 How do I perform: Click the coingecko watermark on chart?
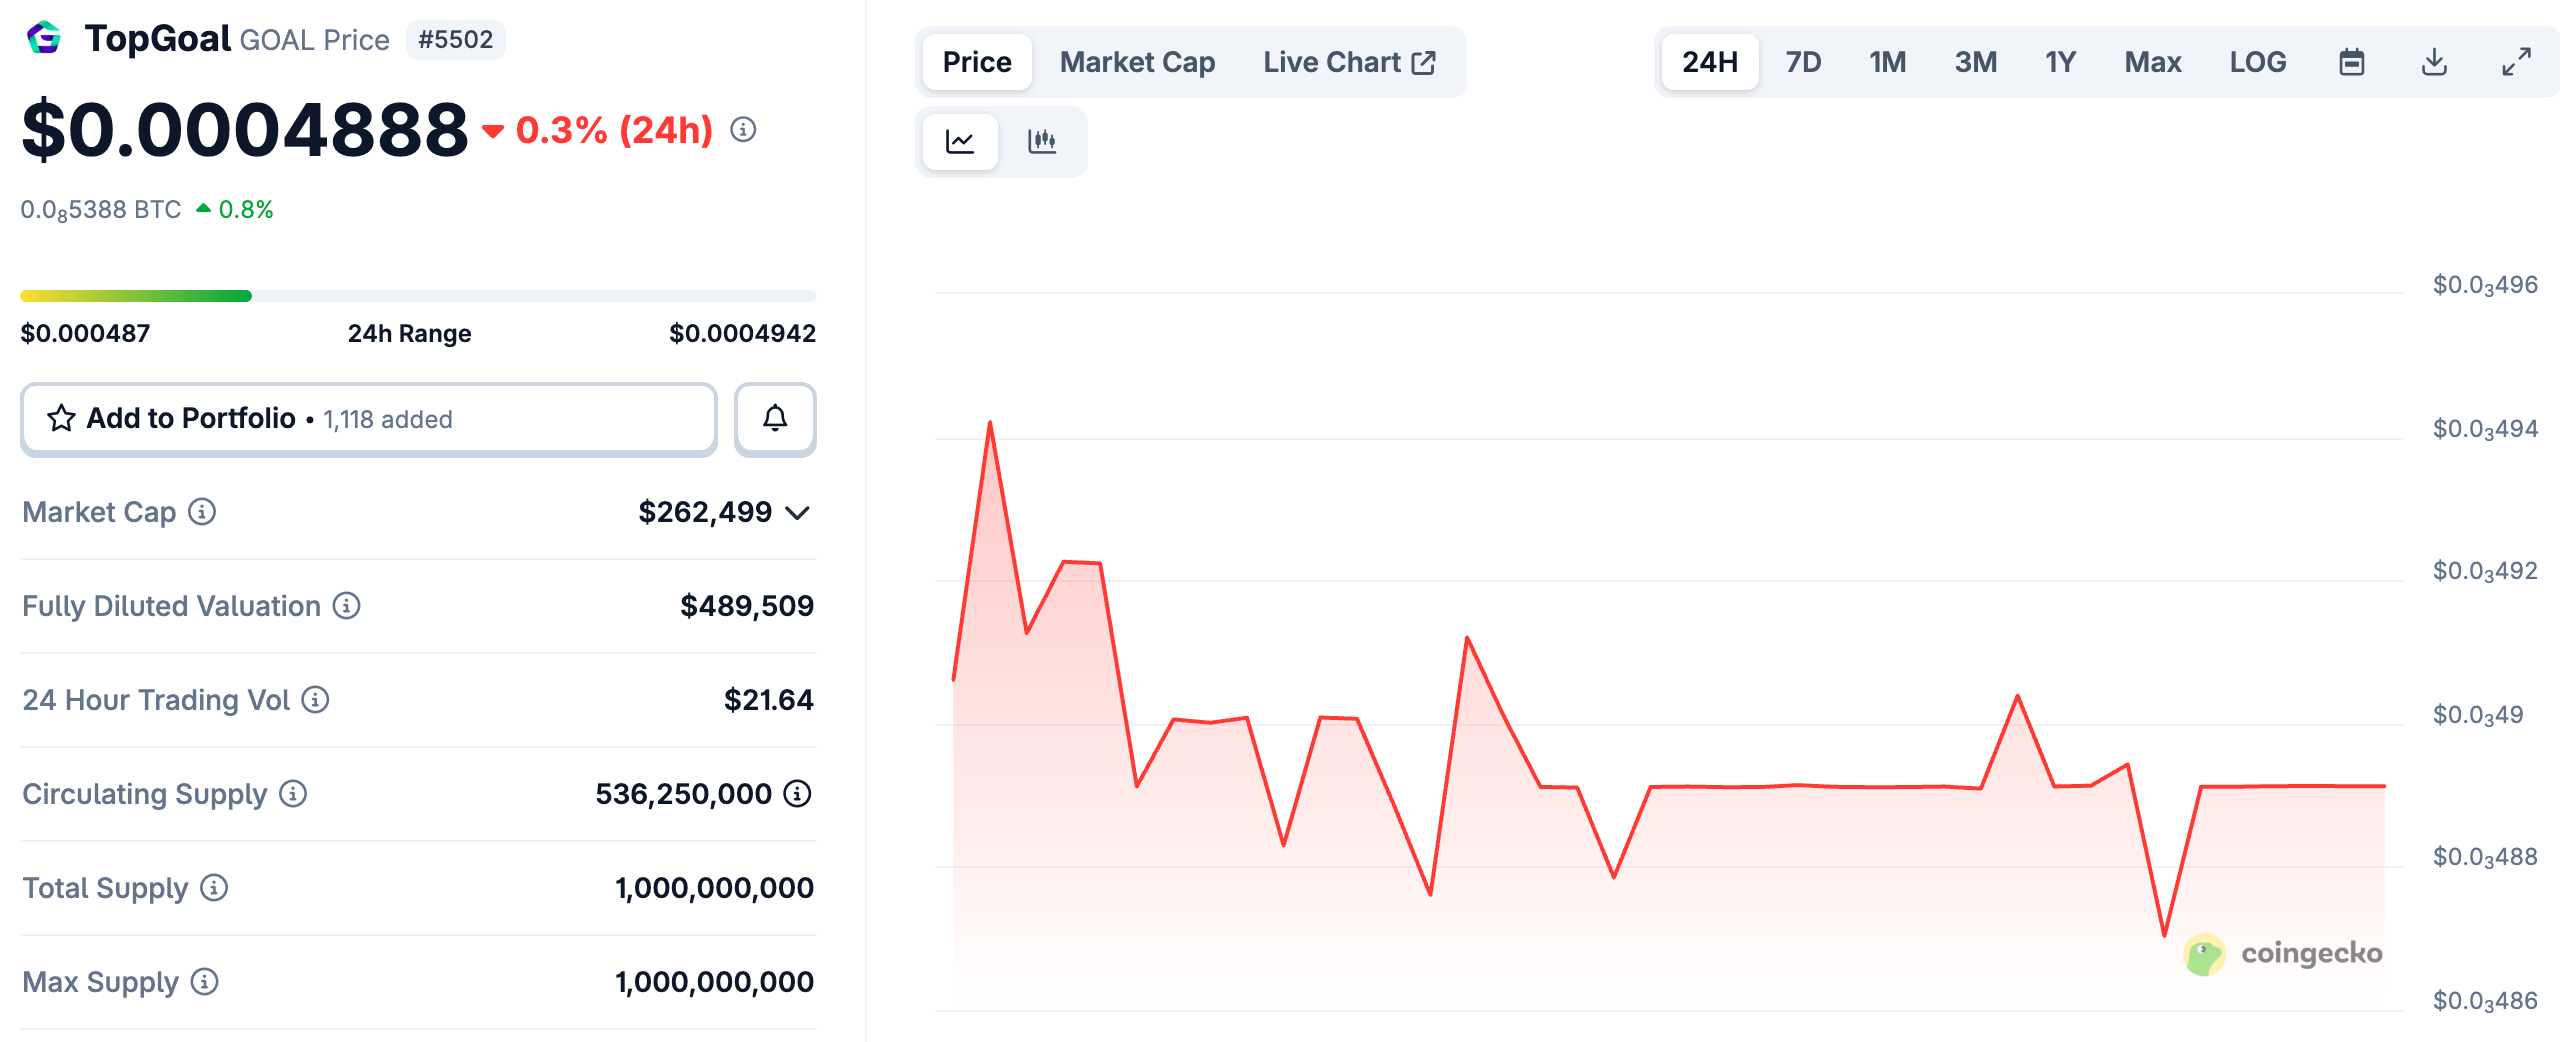2283,954
